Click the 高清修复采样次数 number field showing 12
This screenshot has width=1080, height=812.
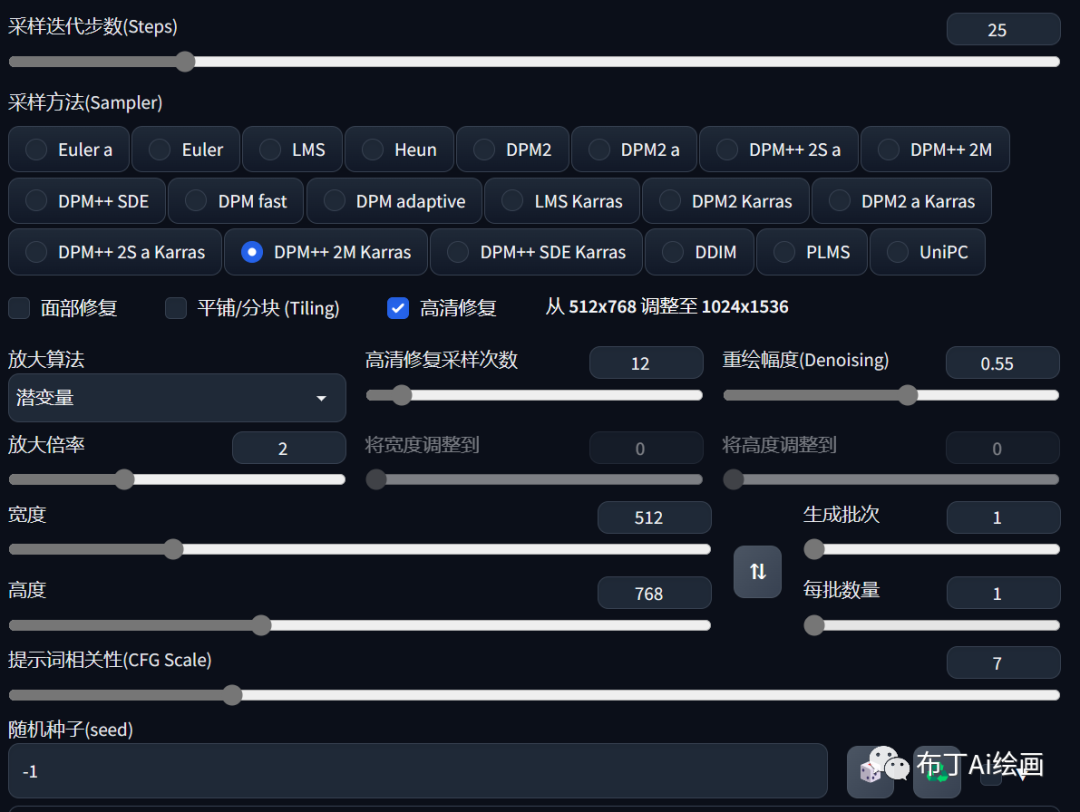[x=645, y=363]
